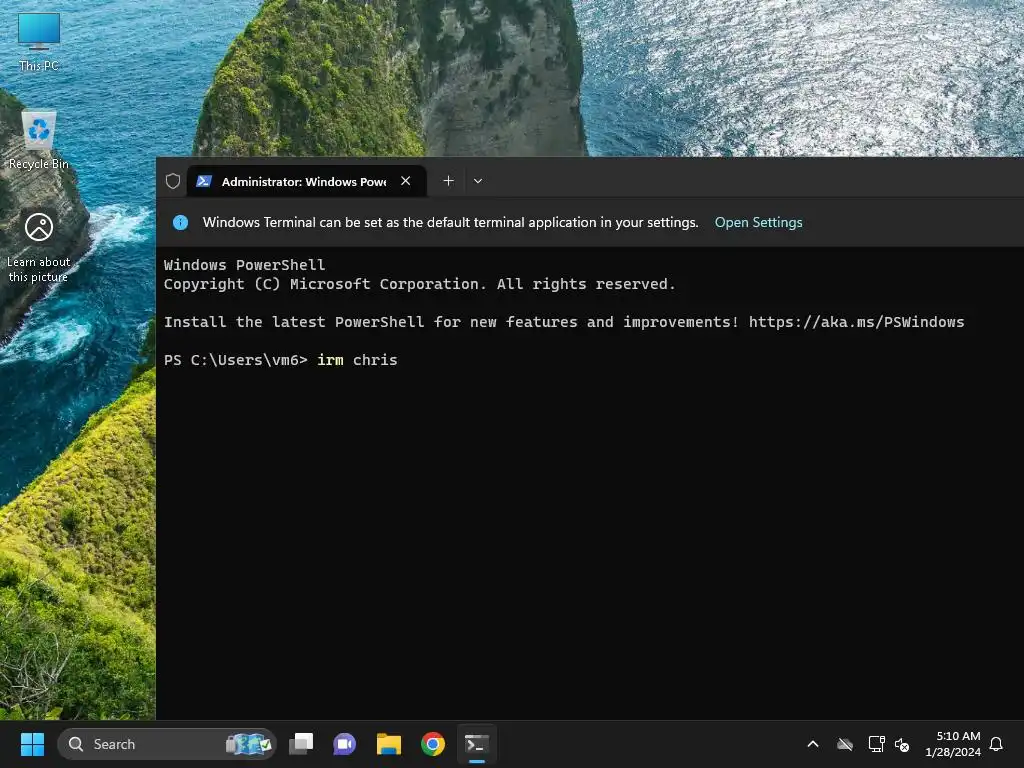Image resolution: width=1024 pixels, height=768 pixels.
Task: Open the clock showing 5:10 AM
Action: pos(953,744)
